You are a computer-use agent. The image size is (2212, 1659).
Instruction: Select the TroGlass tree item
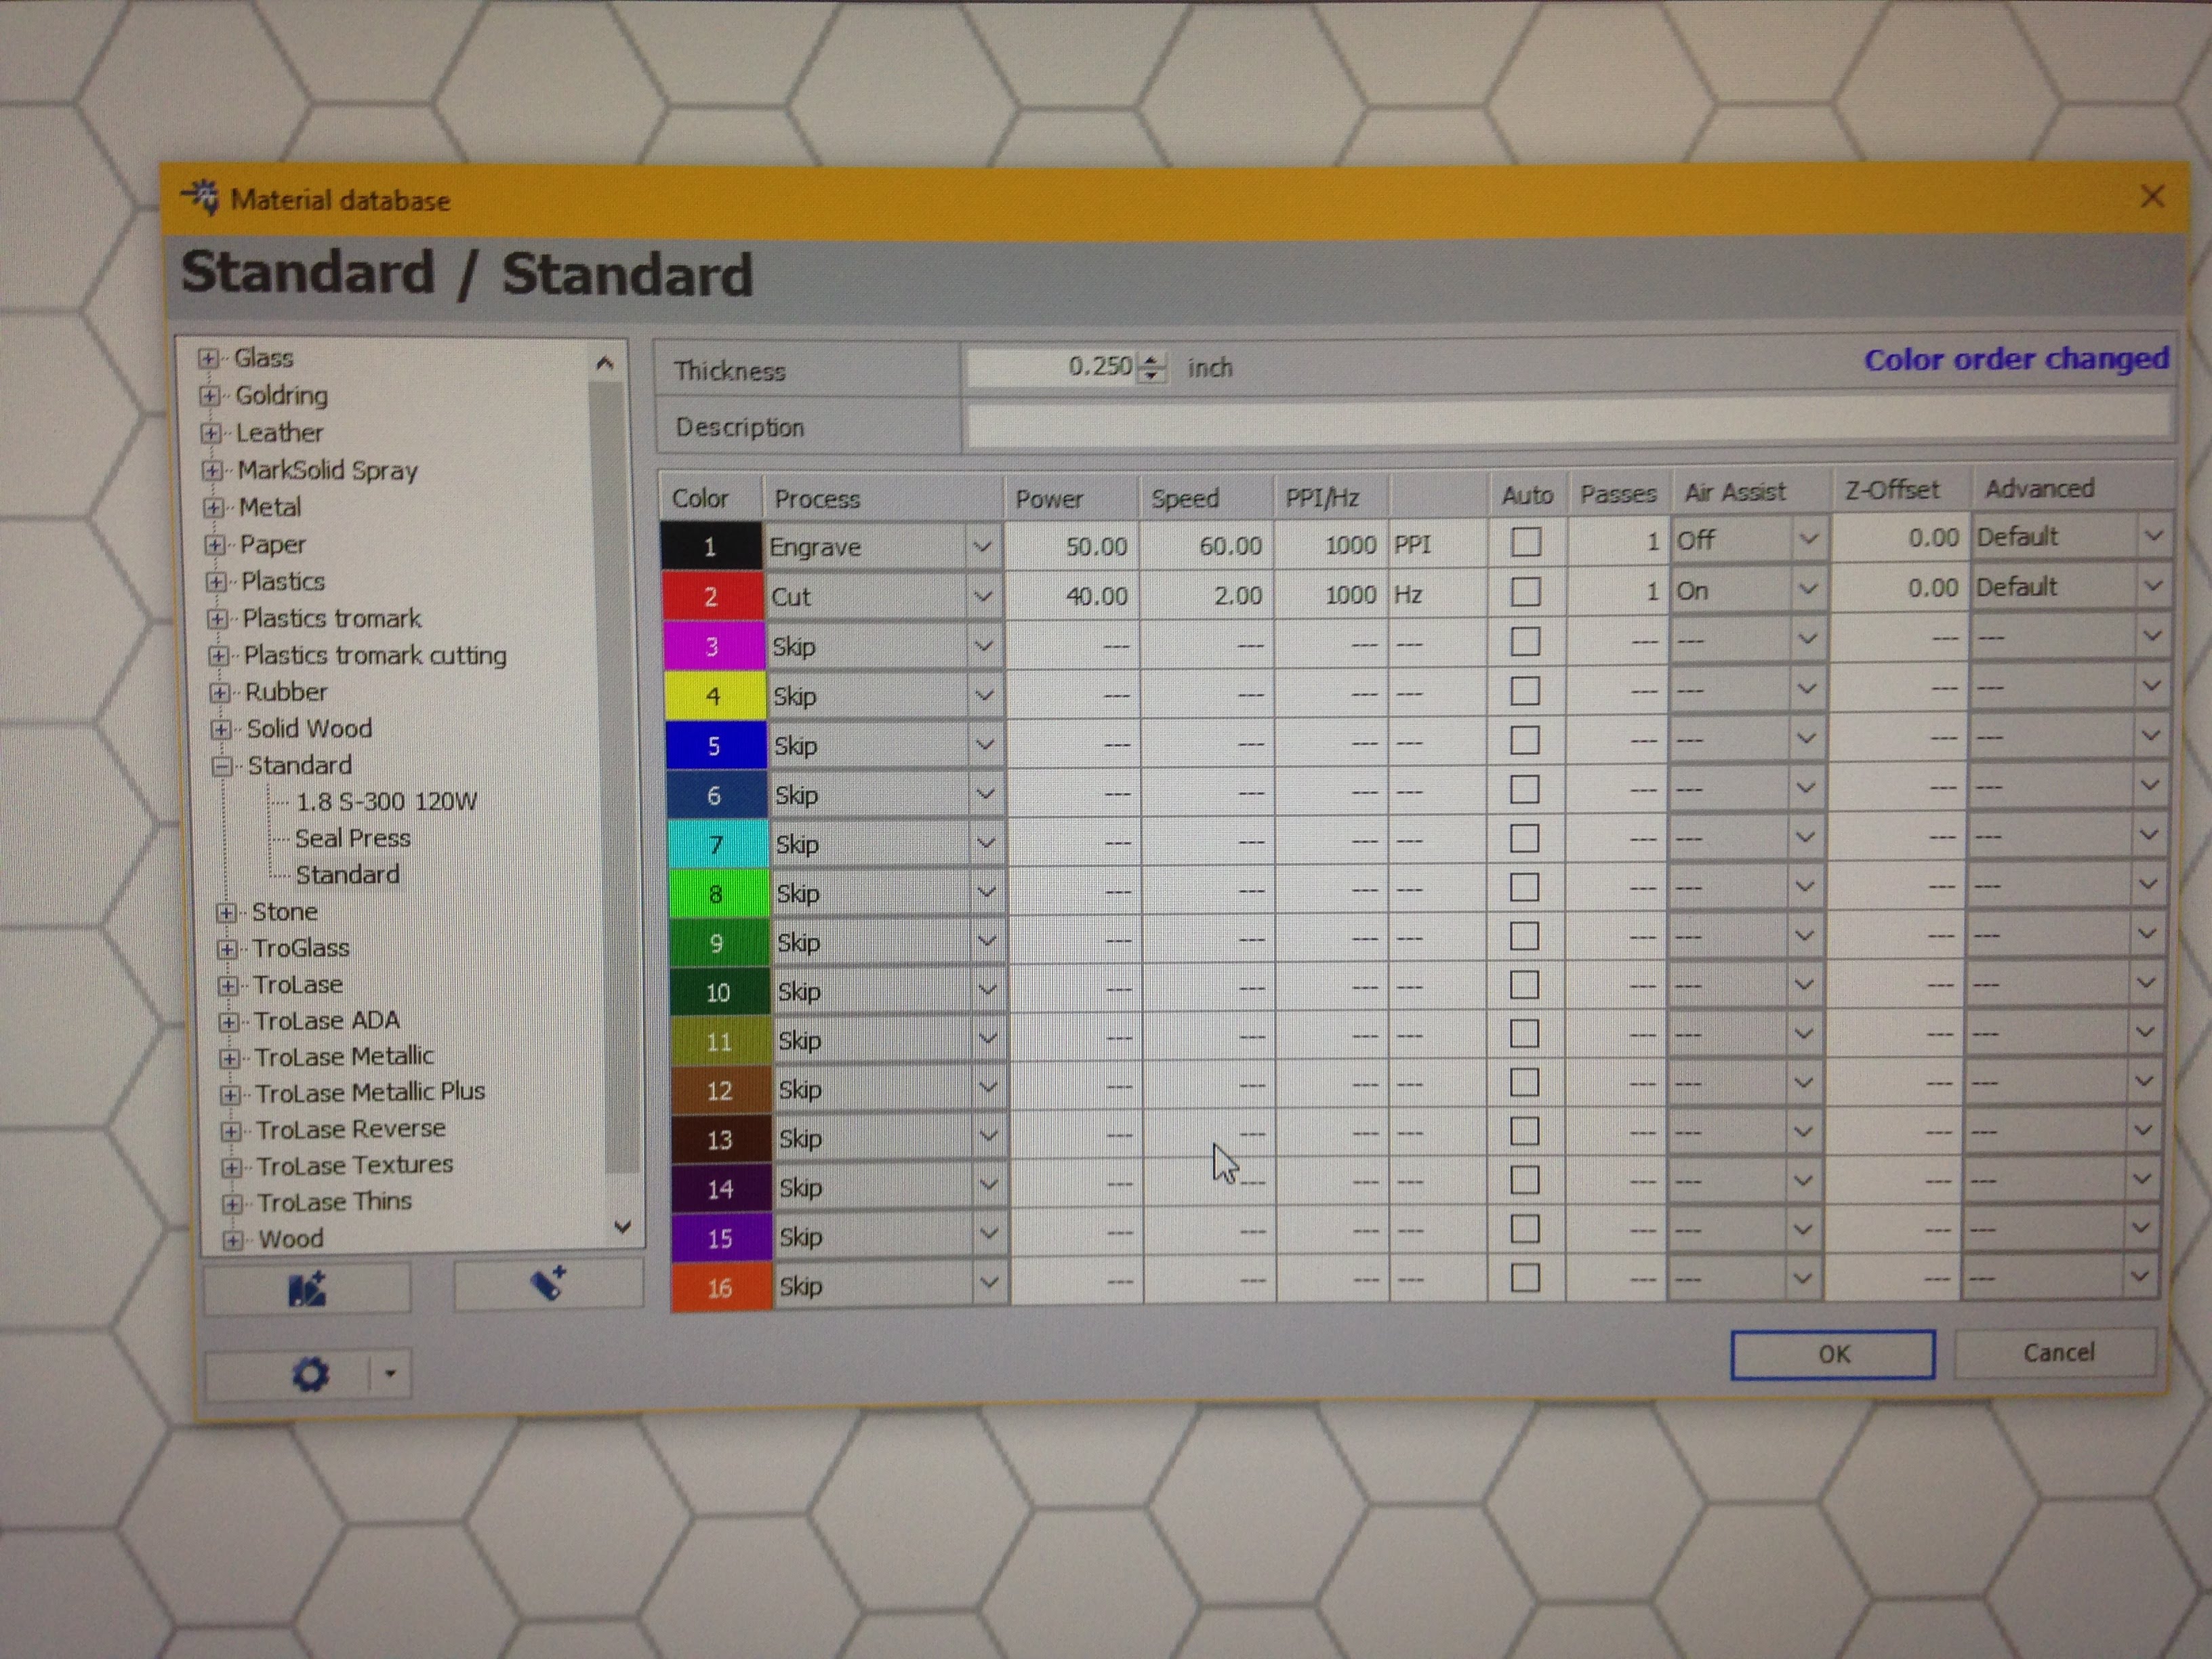click(x=300, y=948)
